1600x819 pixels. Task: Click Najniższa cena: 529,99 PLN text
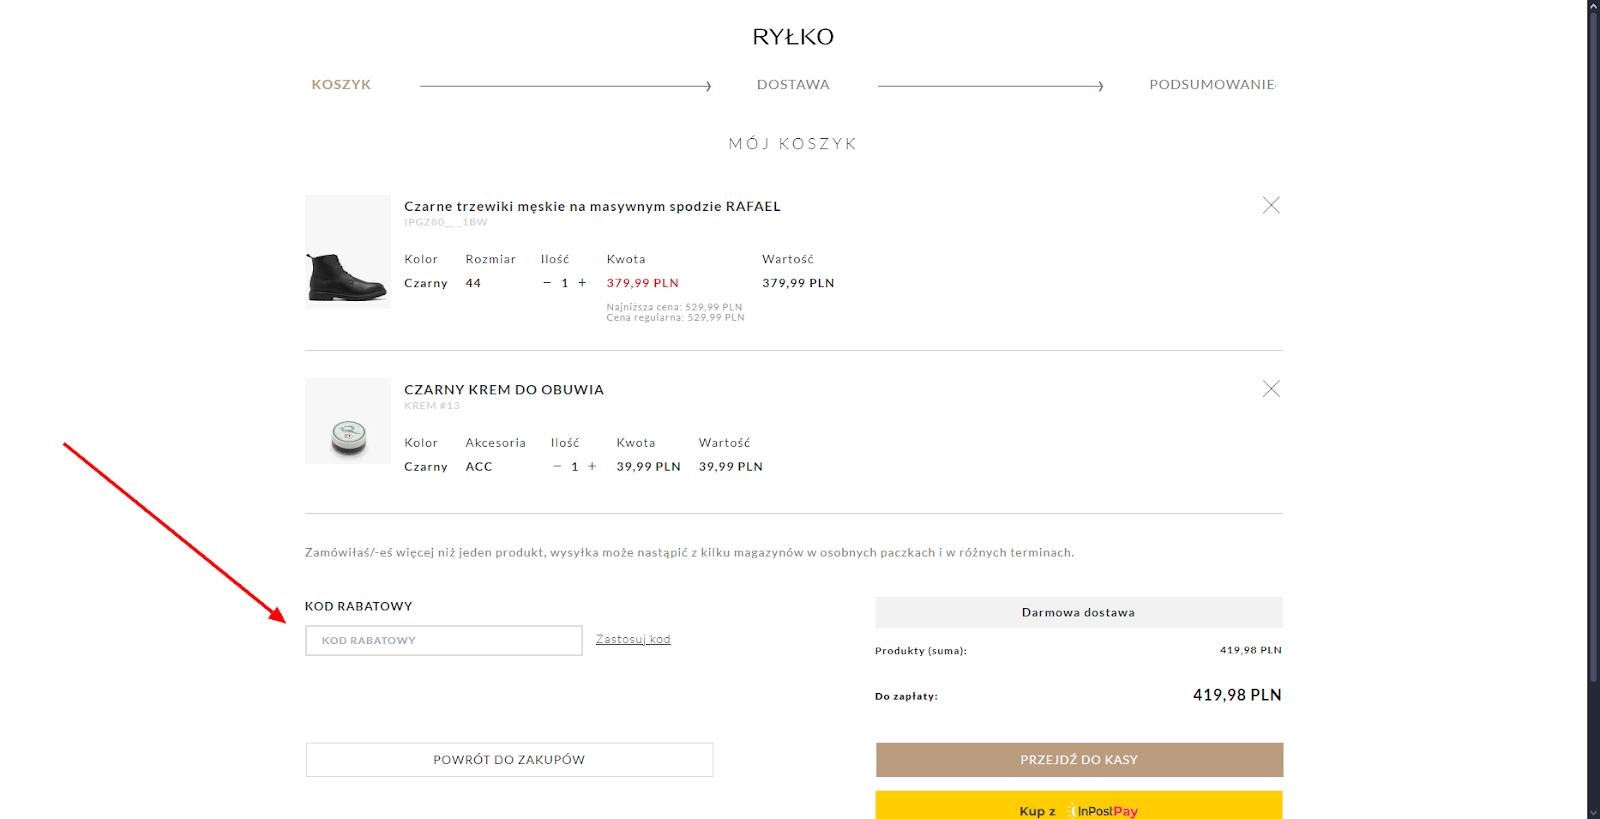[x=674, y=308]
